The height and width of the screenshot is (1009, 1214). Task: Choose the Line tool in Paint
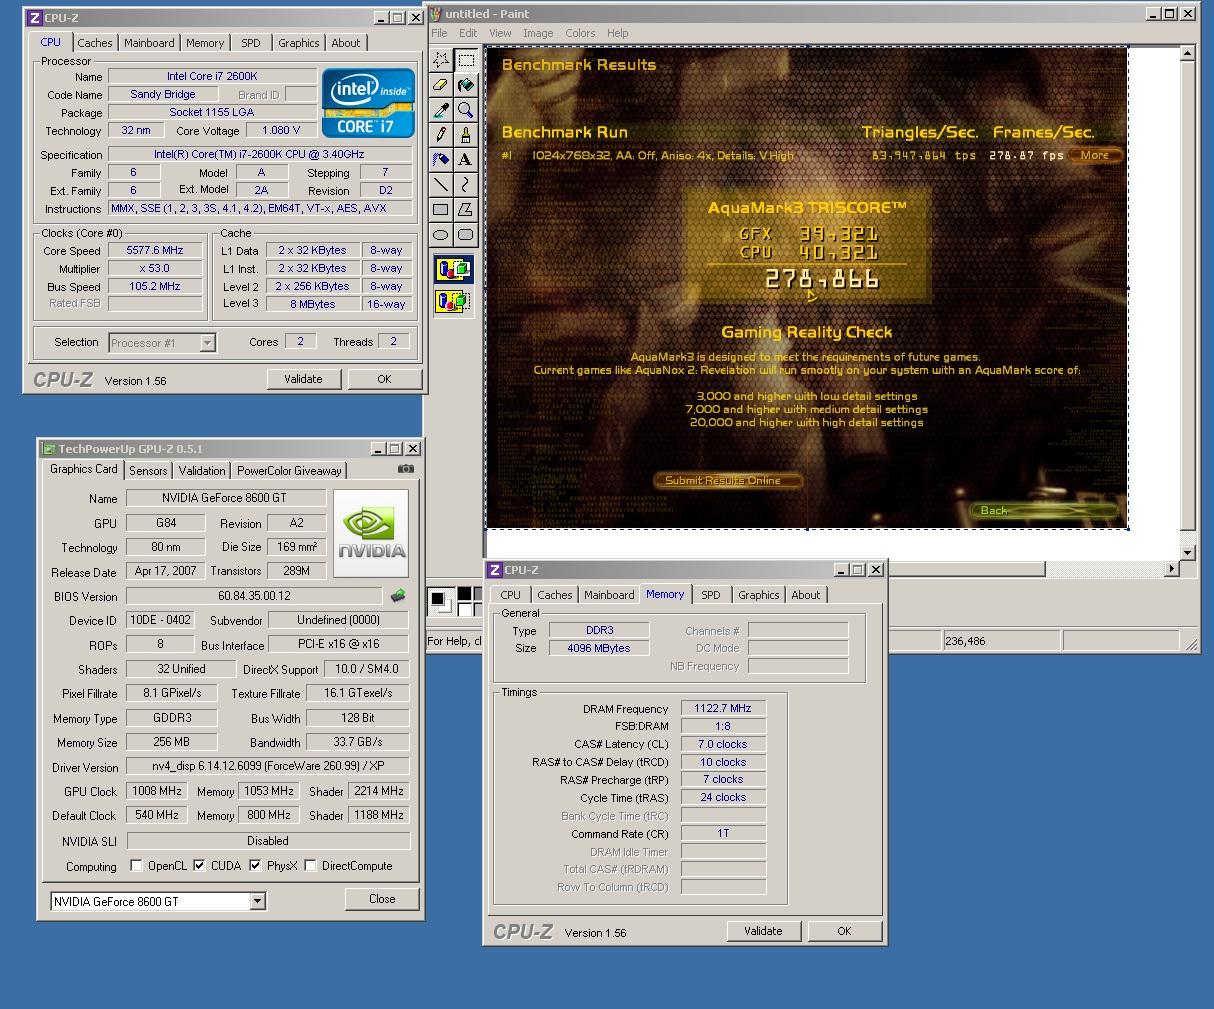tap(441, 185)
